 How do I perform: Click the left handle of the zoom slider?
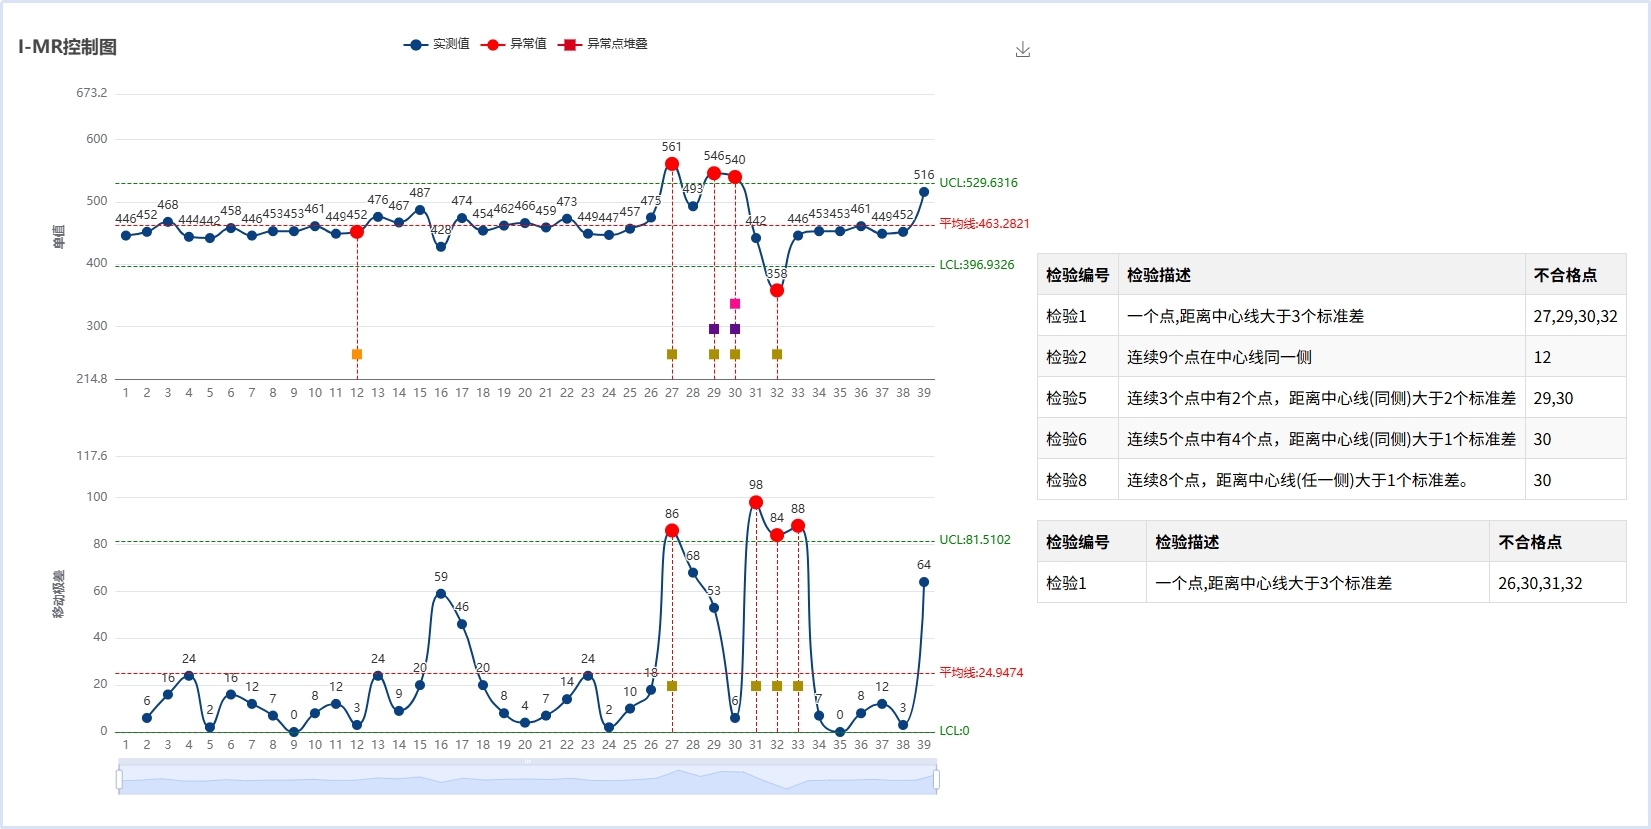point(119,779)
